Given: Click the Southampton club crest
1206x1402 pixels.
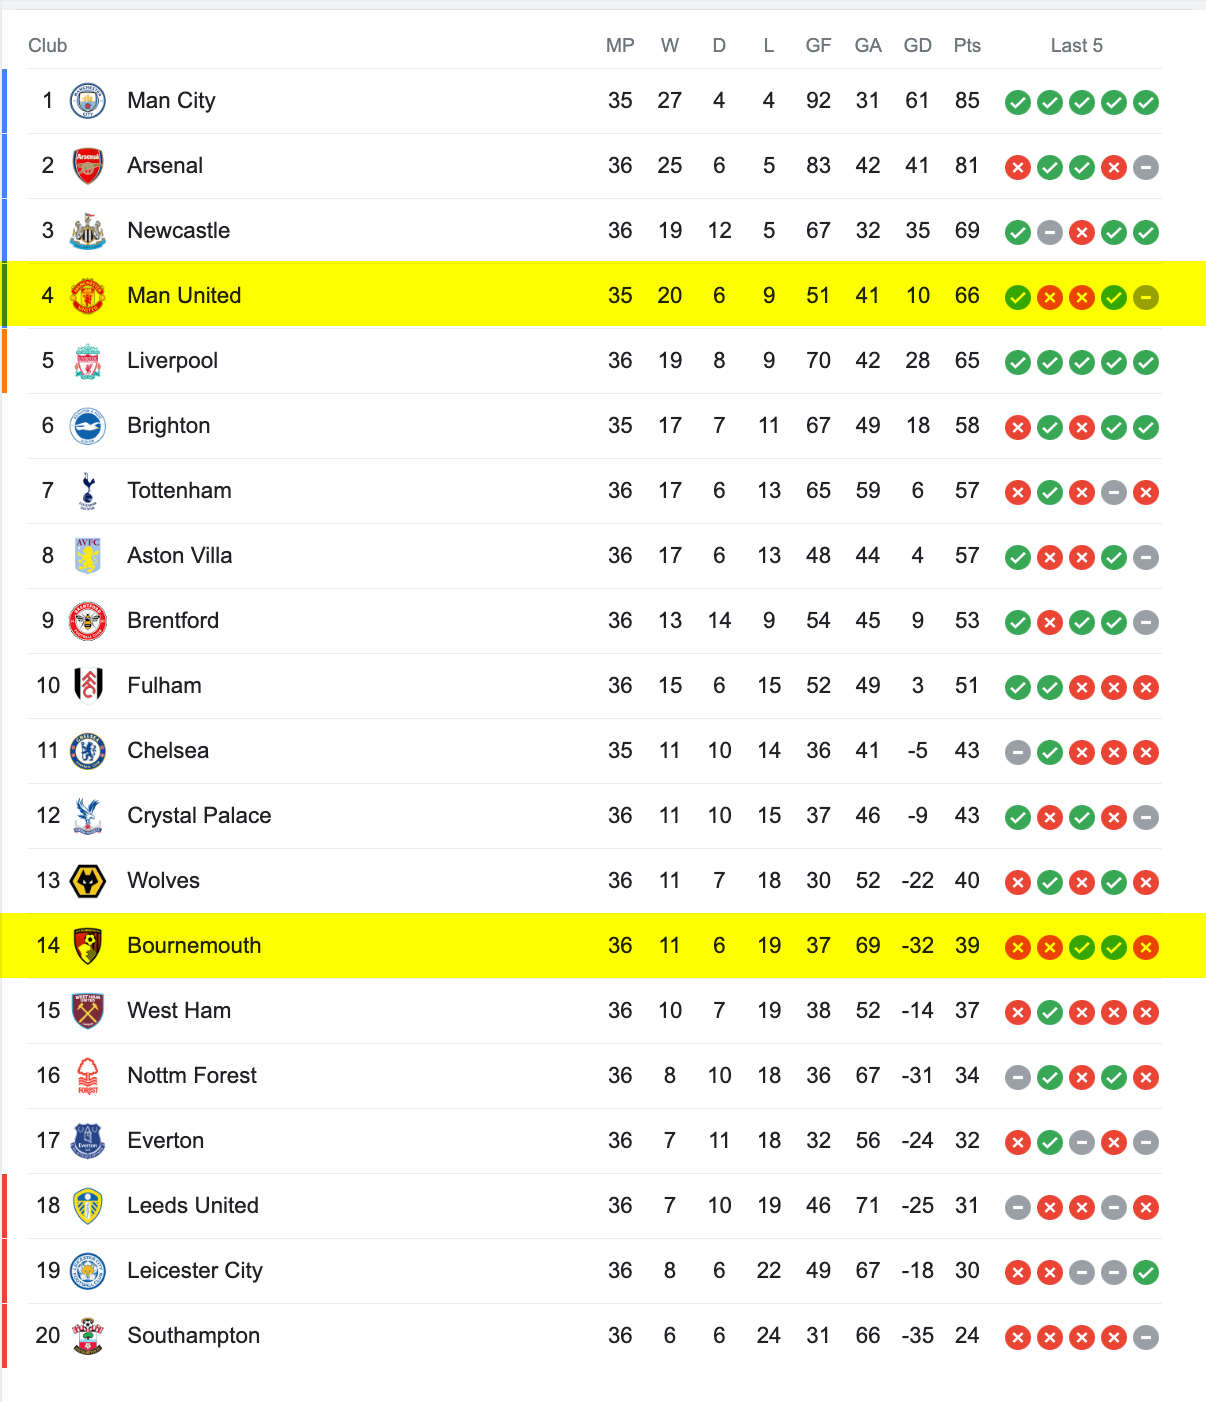Looking at the screenshot, I should [88, 1336].
